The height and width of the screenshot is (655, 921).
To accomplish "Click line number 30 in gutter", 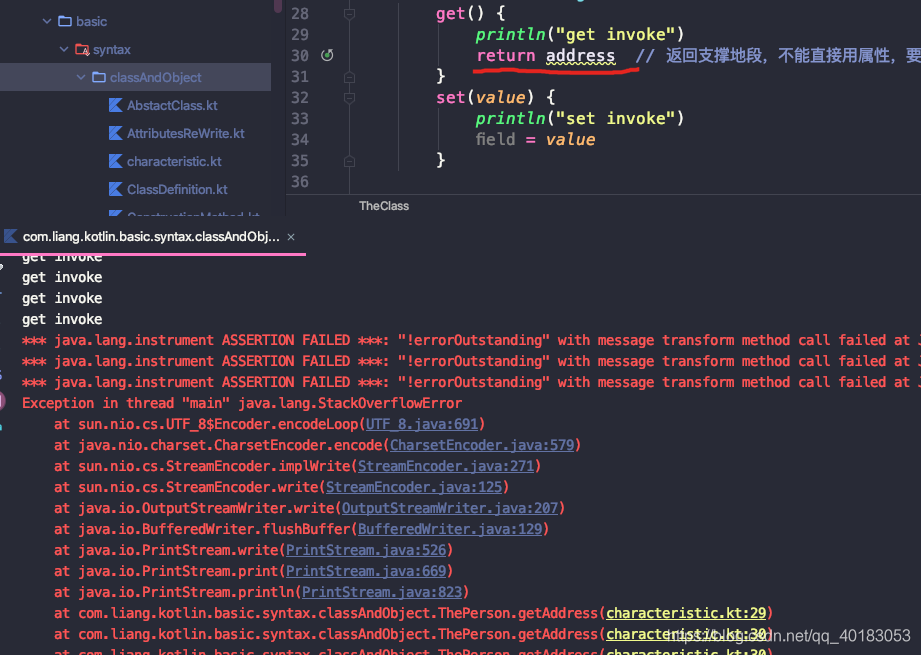I will pos(300,56).
